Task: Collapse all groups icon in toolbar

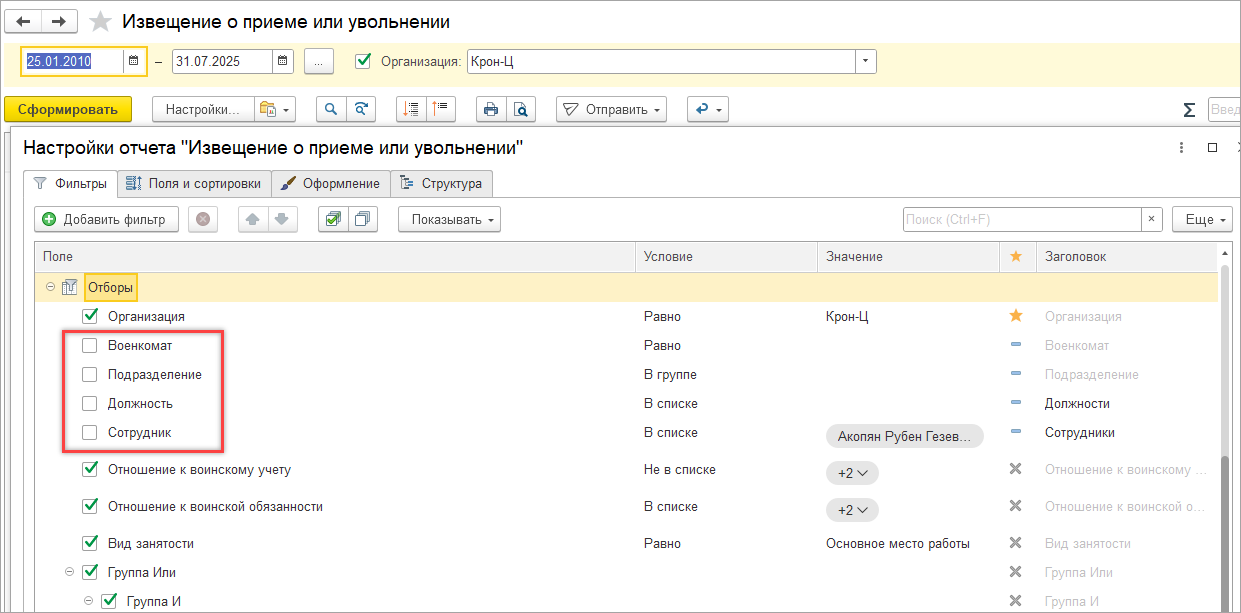Action: 410,109
